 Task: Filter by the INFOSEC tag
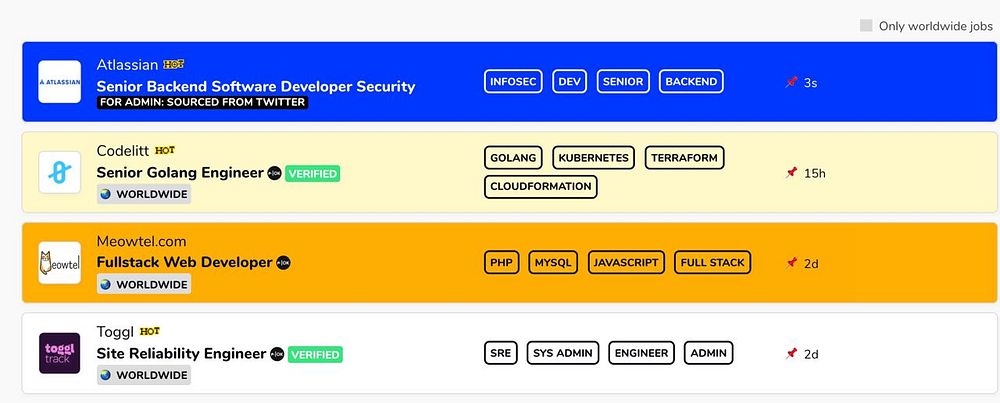coord(513,82)
